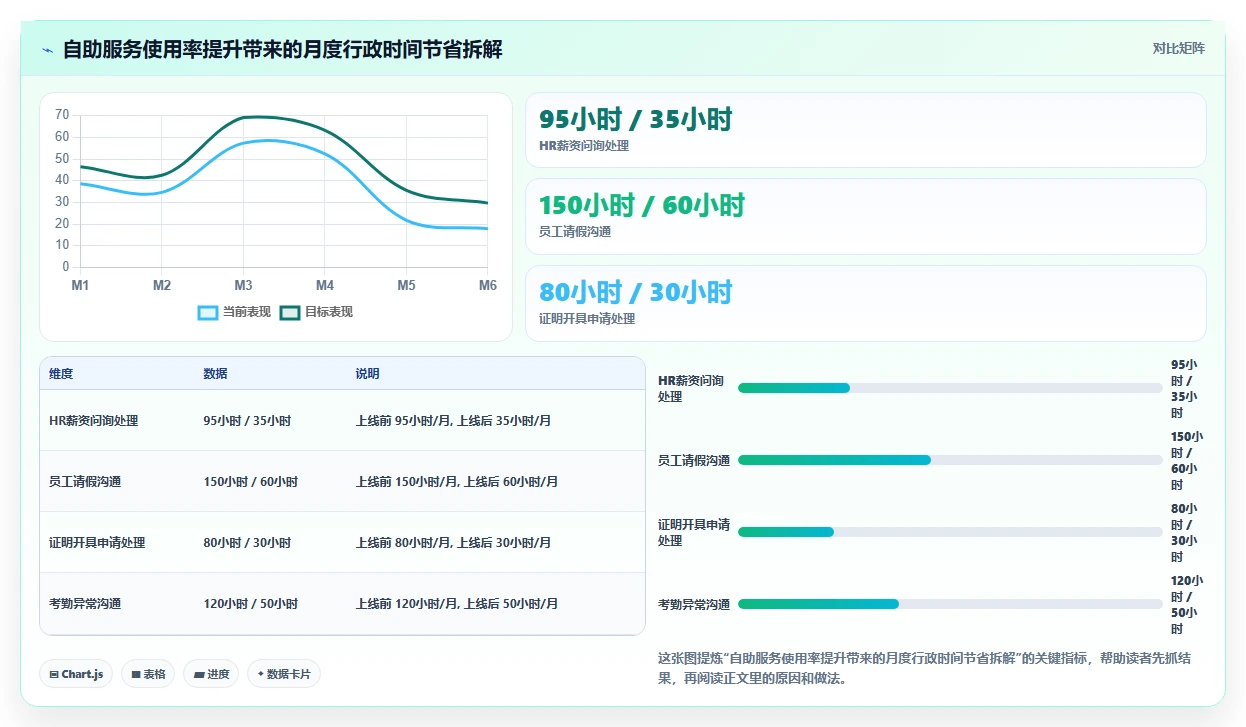Screen dimensions: 1246x727
Task: Toggle the 当前表现 legend swatch
Action: (x=208, y=312)
